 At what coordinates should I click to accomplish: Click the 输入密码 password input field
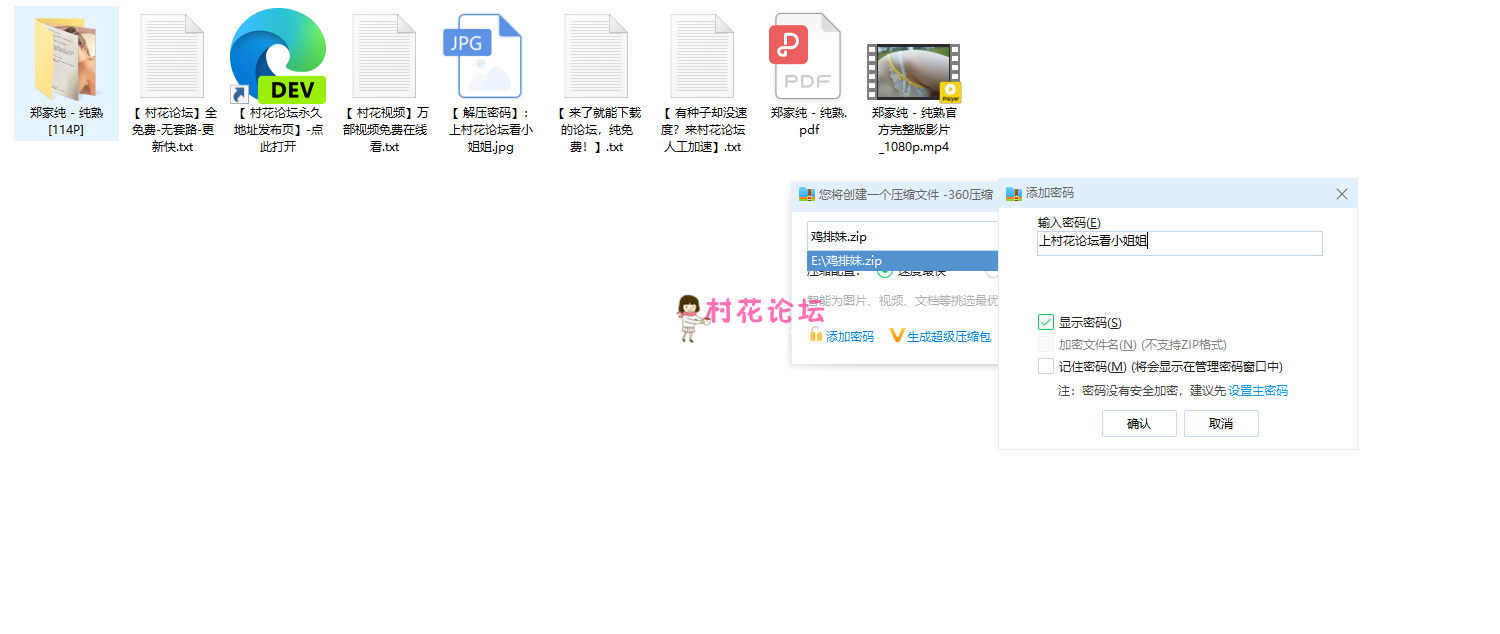click(1179, 242)
